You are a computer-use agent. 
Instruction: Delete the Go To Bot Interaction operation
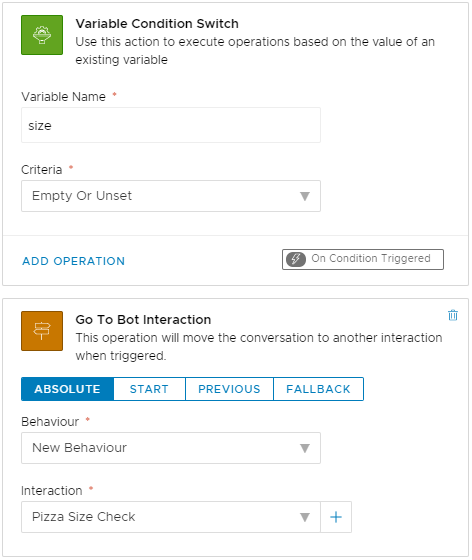[x=453, y=315]
